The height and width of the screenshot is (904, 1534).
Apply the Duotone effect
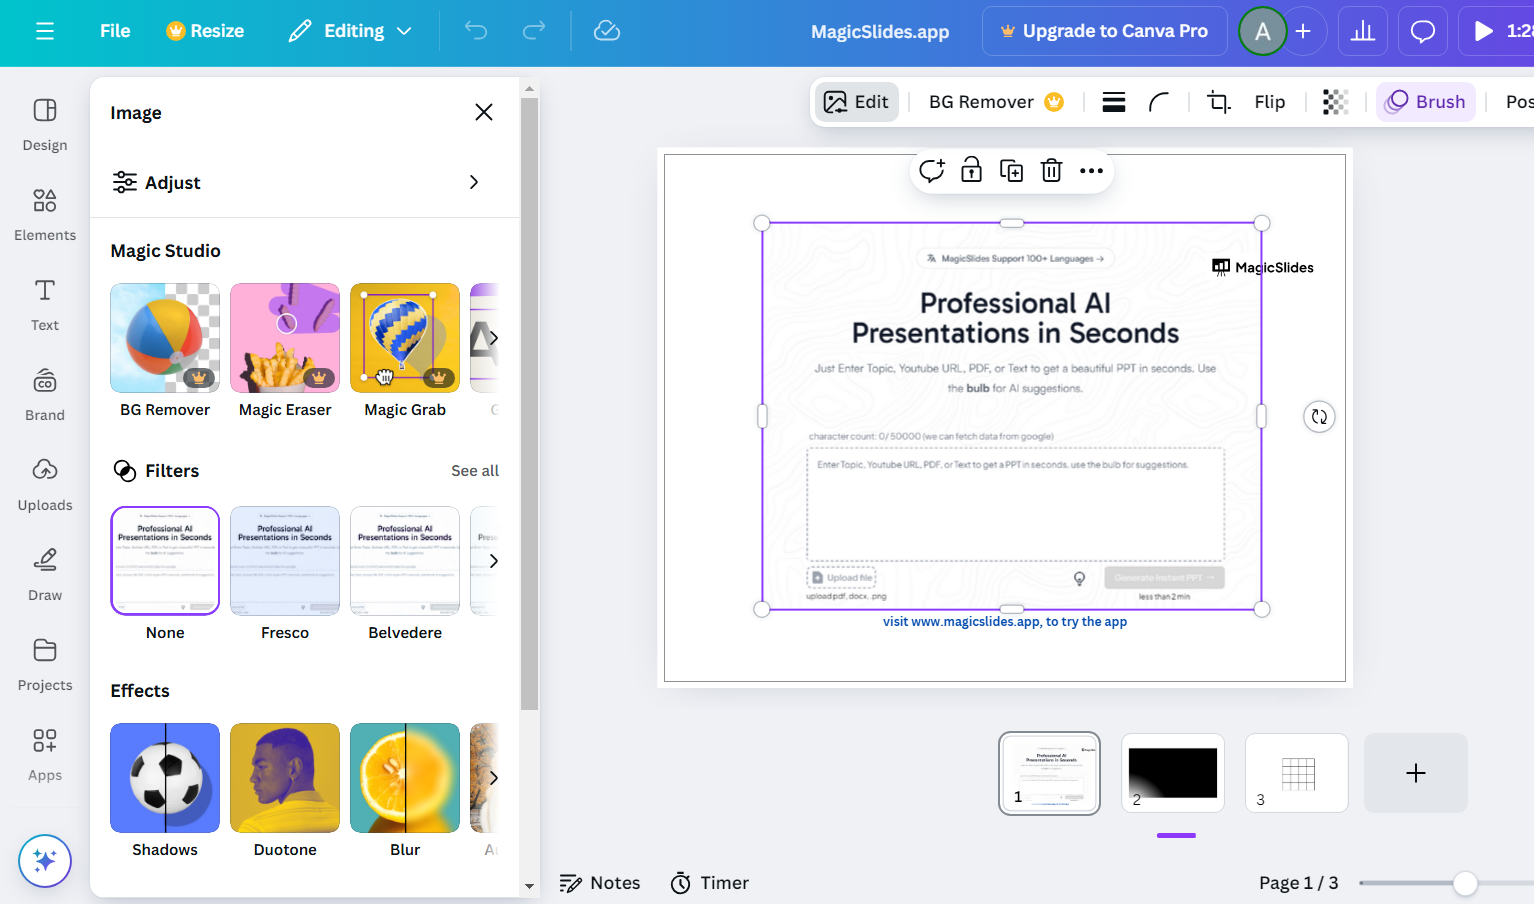coord(285,791)
